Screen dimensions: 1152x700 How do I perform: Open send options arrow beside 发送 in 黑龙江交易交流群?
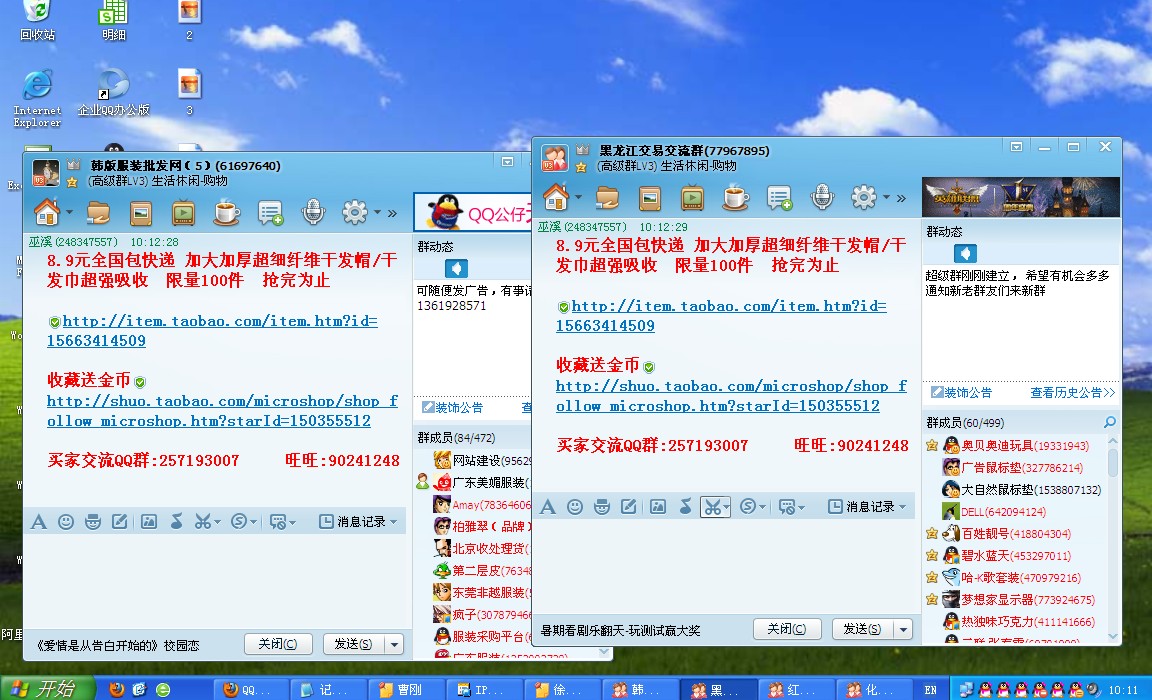(x=903, y=629)
